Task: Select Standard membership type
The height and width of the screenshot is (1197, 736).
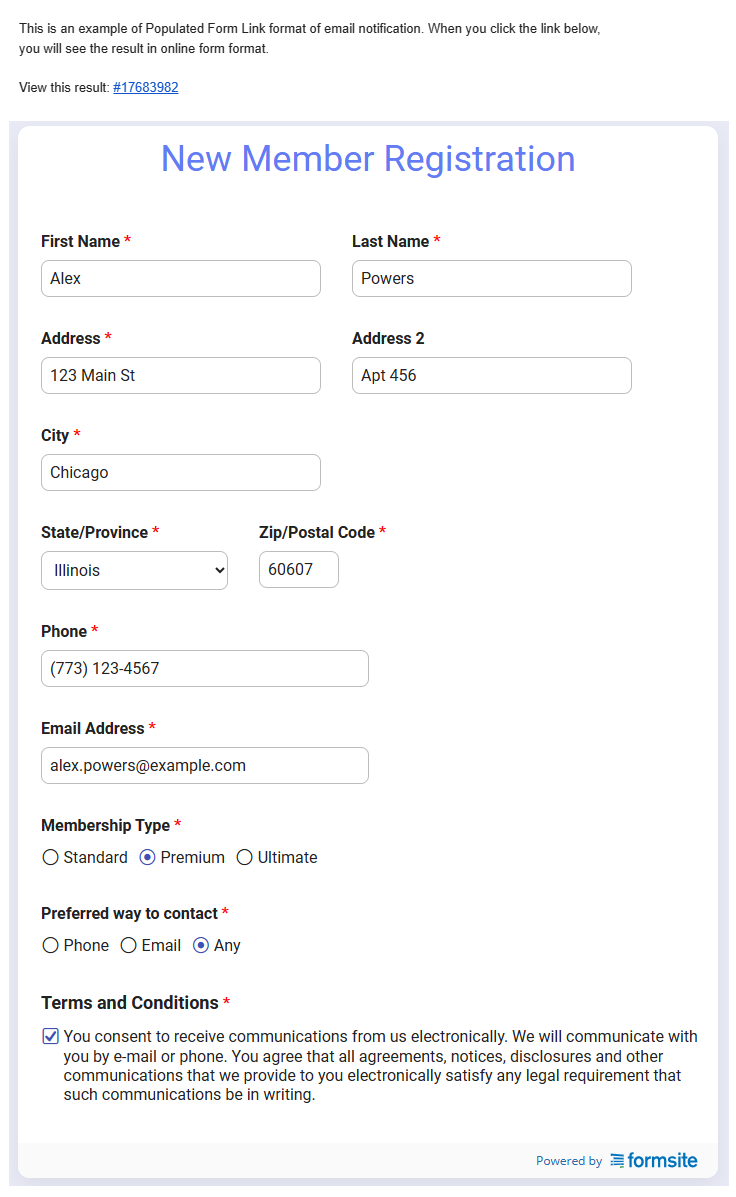Action: point(51,858)
